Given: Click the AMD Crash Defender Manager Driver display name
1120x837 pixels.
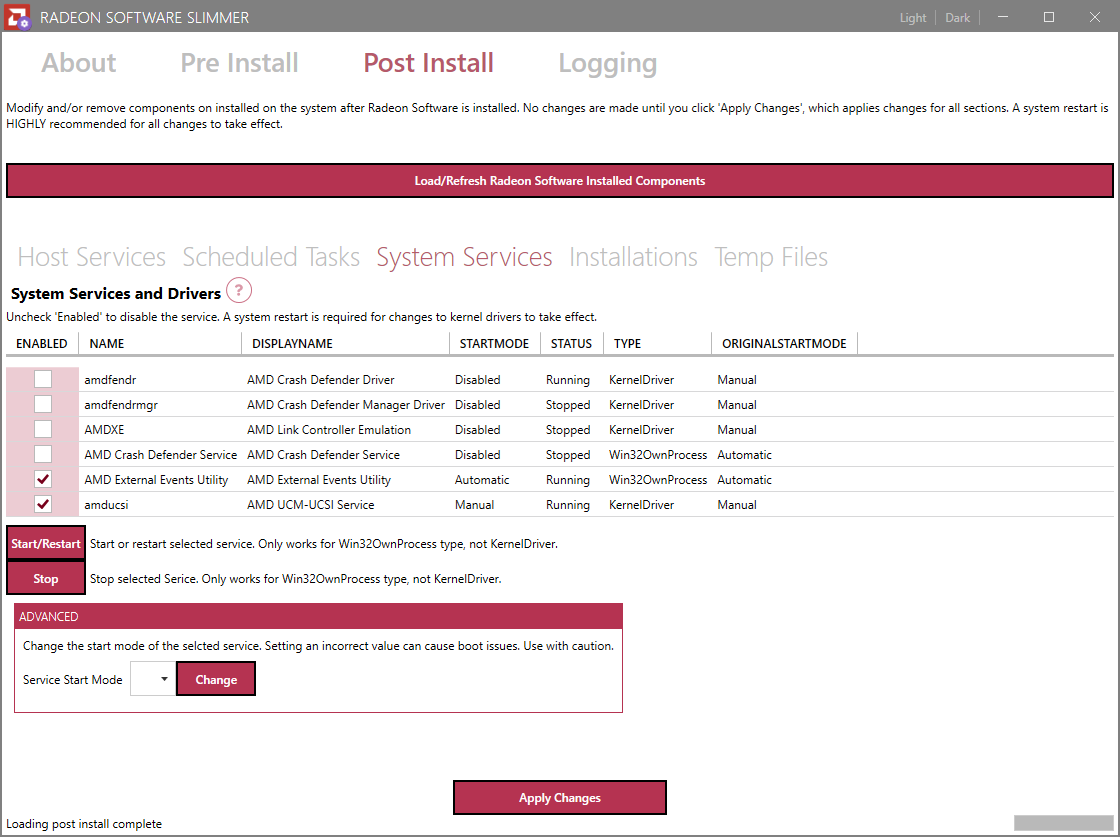Looking at the screenshot, I should click(346, 405).
